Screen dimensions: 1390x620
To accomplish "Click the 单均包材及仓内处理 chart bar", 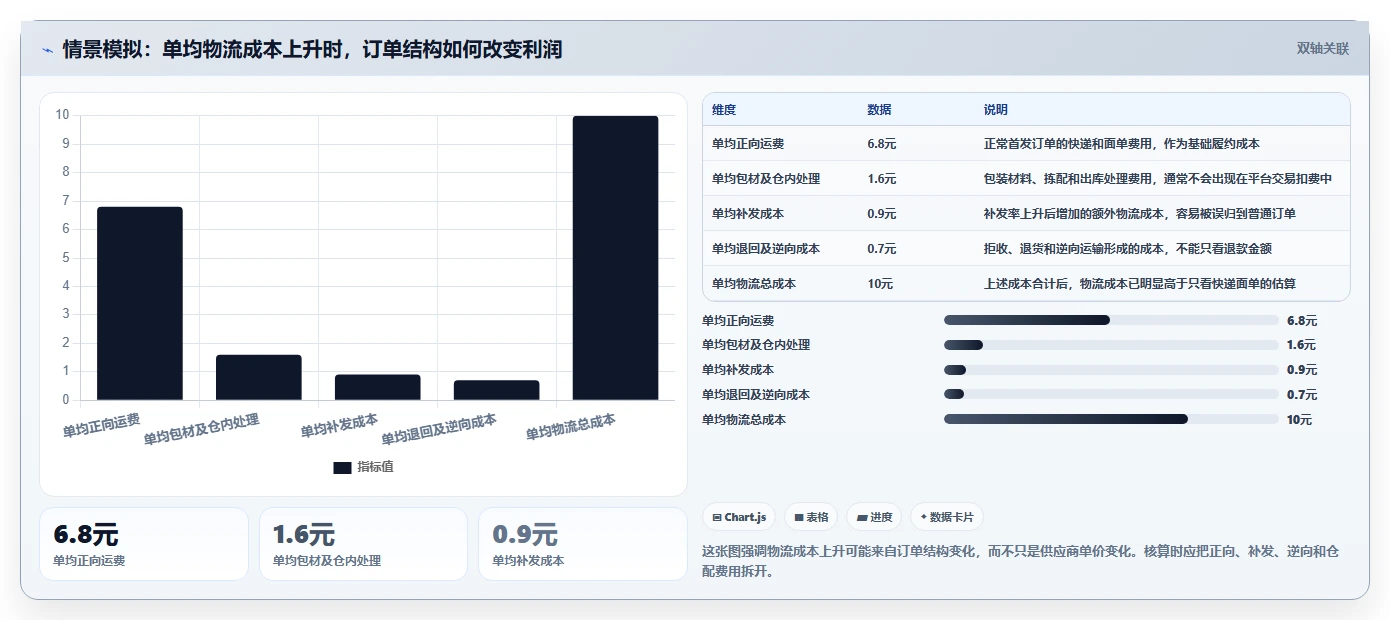I will (x=259, y=378).
